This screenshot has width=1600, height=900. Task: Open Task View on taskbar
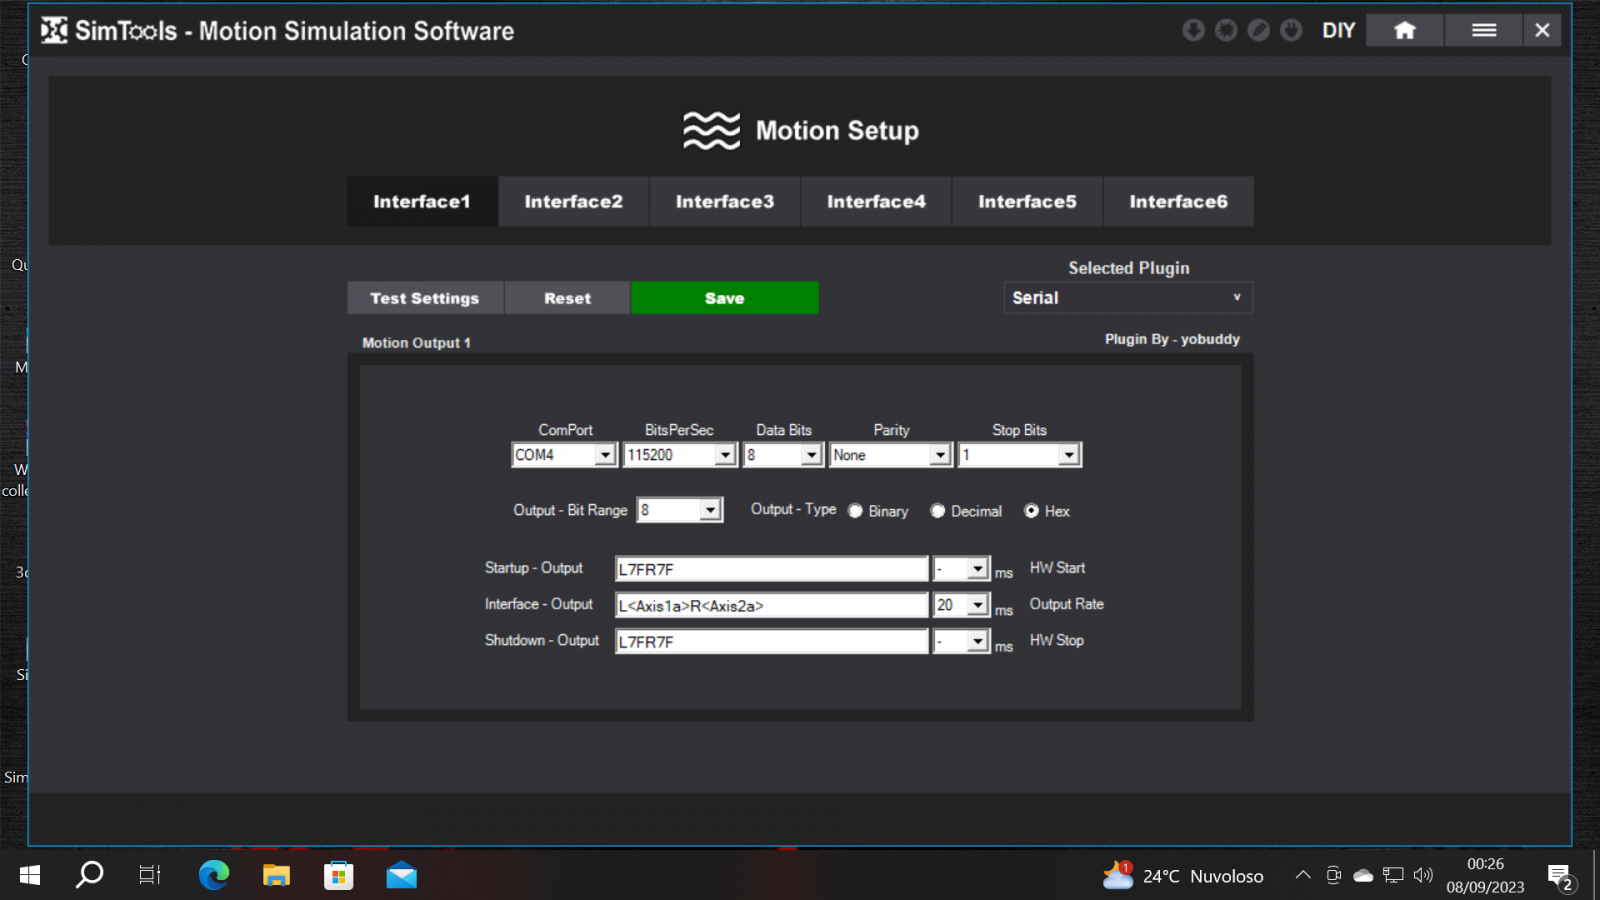(150, 876)
